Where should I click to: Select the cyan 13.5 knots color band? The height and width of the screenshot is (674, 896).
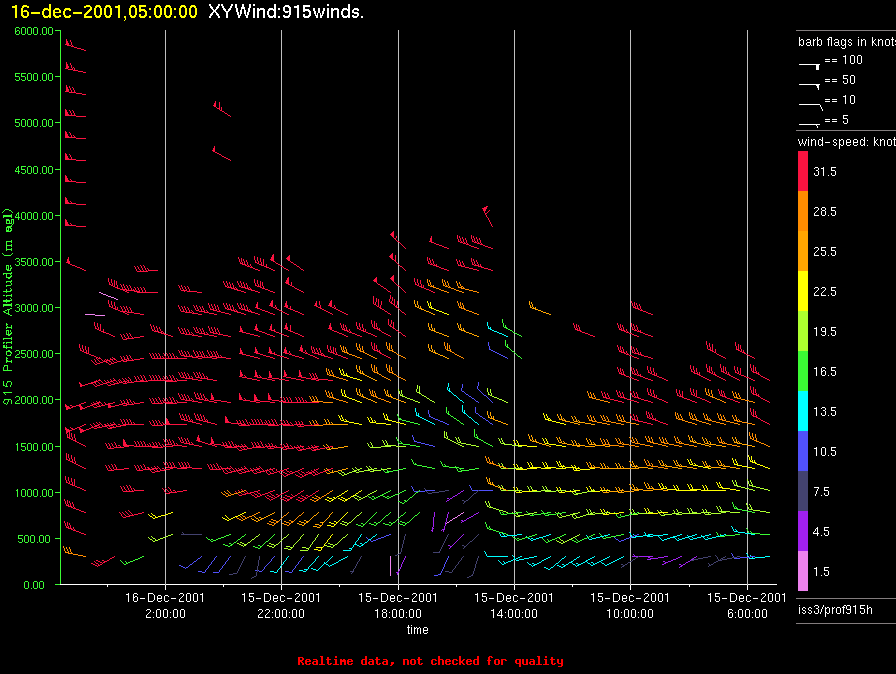(803, 411)
